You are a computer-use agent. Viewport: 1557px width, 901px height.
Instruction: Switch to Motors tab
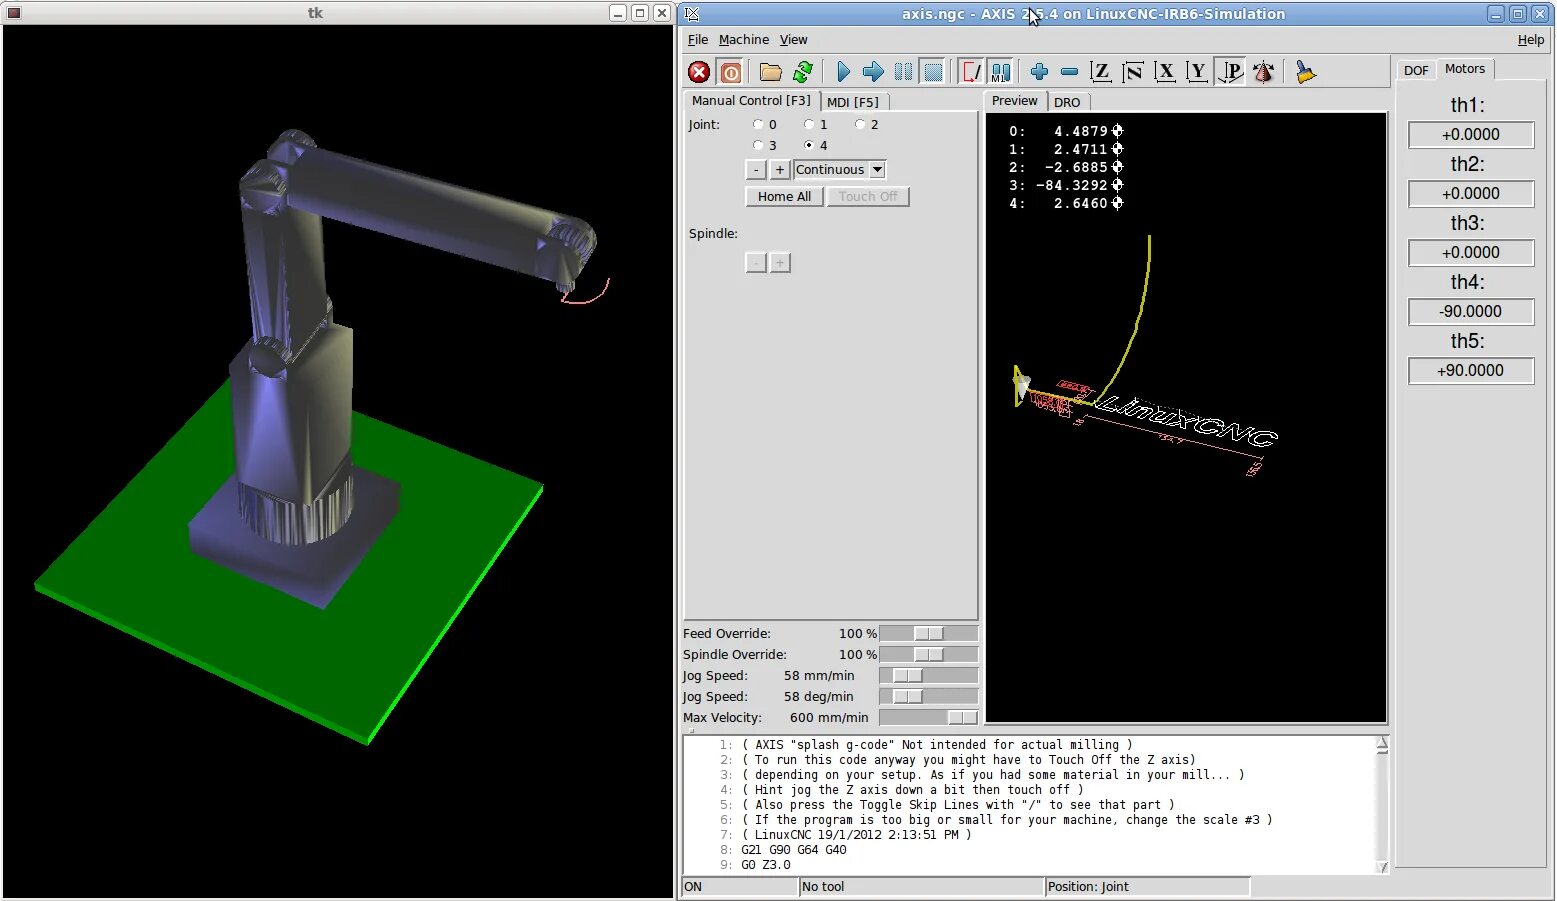coord(1465,69)
